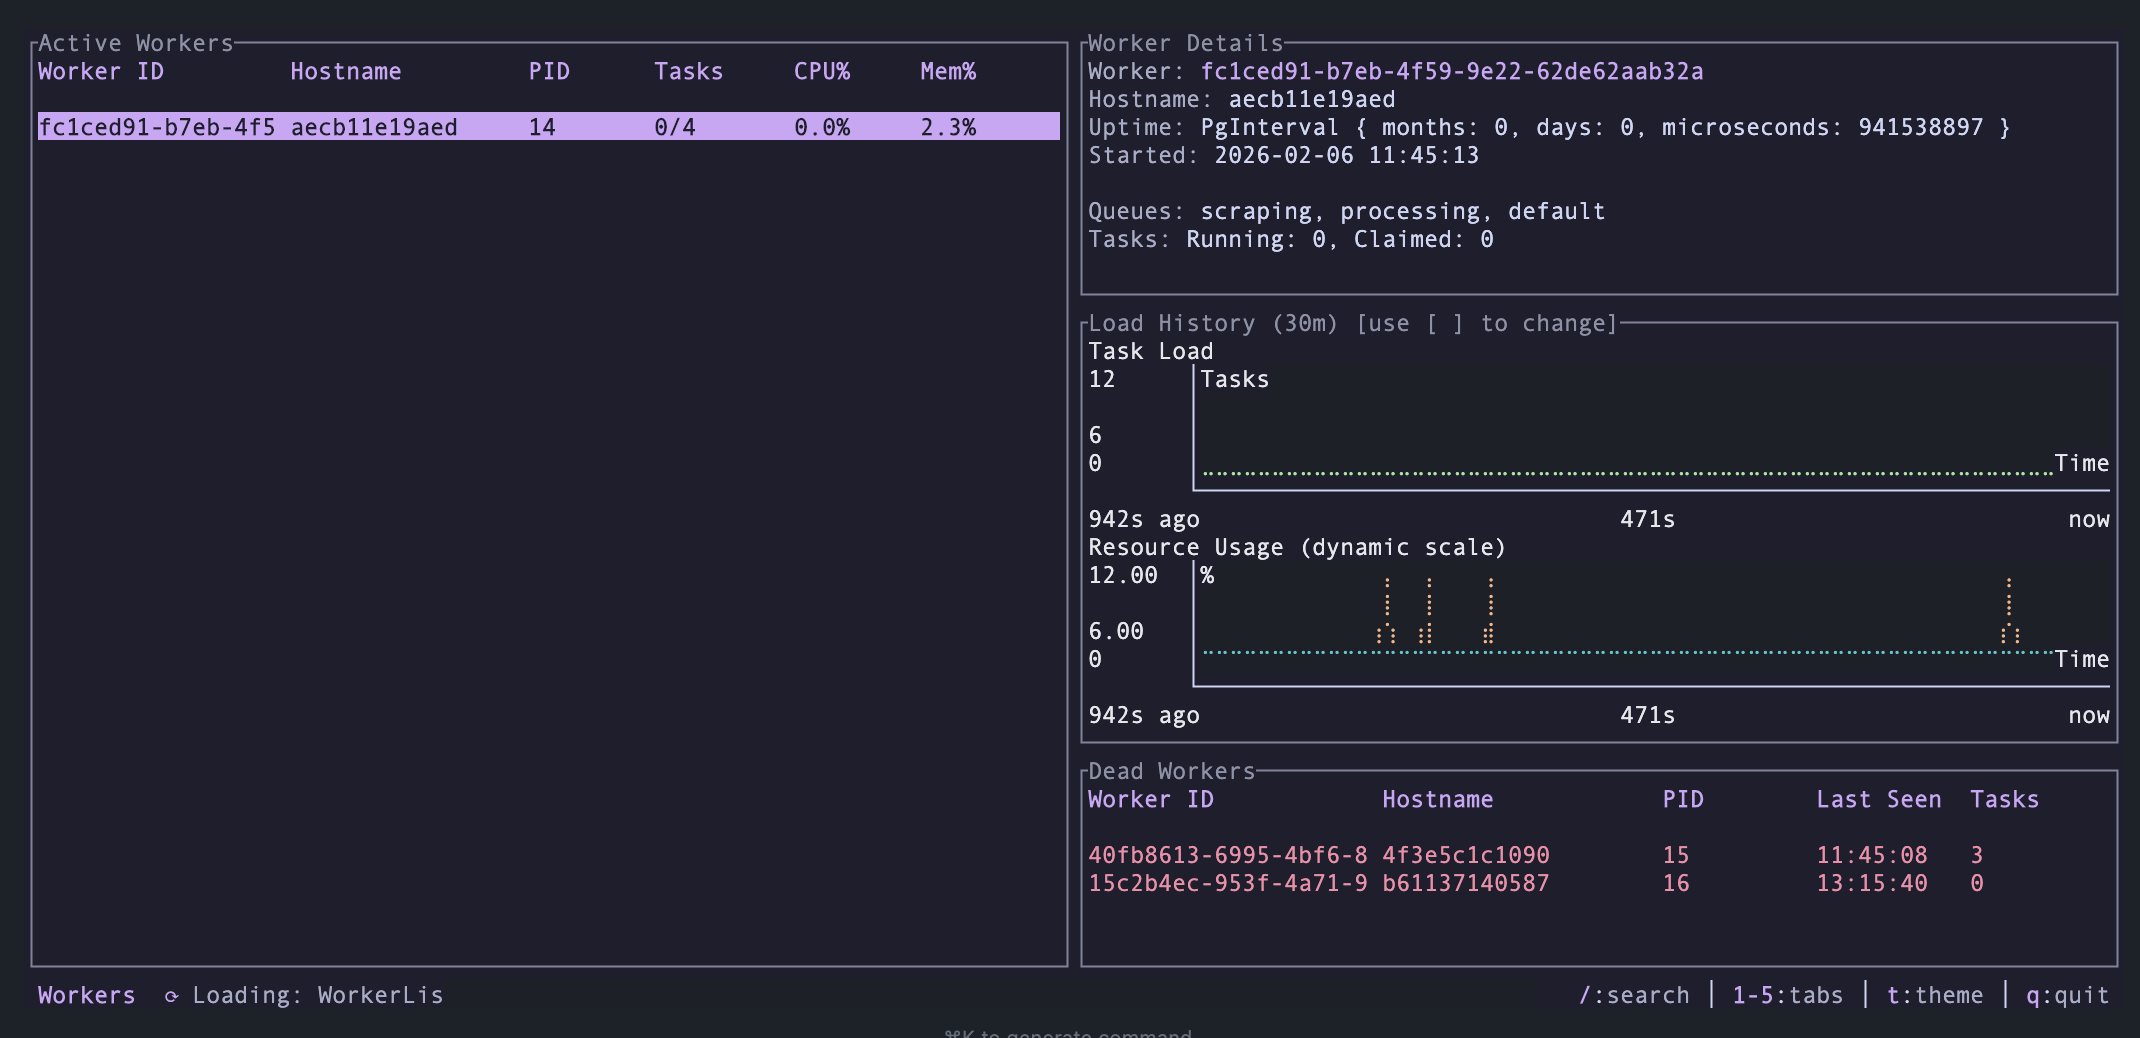Select dead worker 40fb8613-6995-4bf6-8
2140x1038 pixels.
tap(1227, 855)
